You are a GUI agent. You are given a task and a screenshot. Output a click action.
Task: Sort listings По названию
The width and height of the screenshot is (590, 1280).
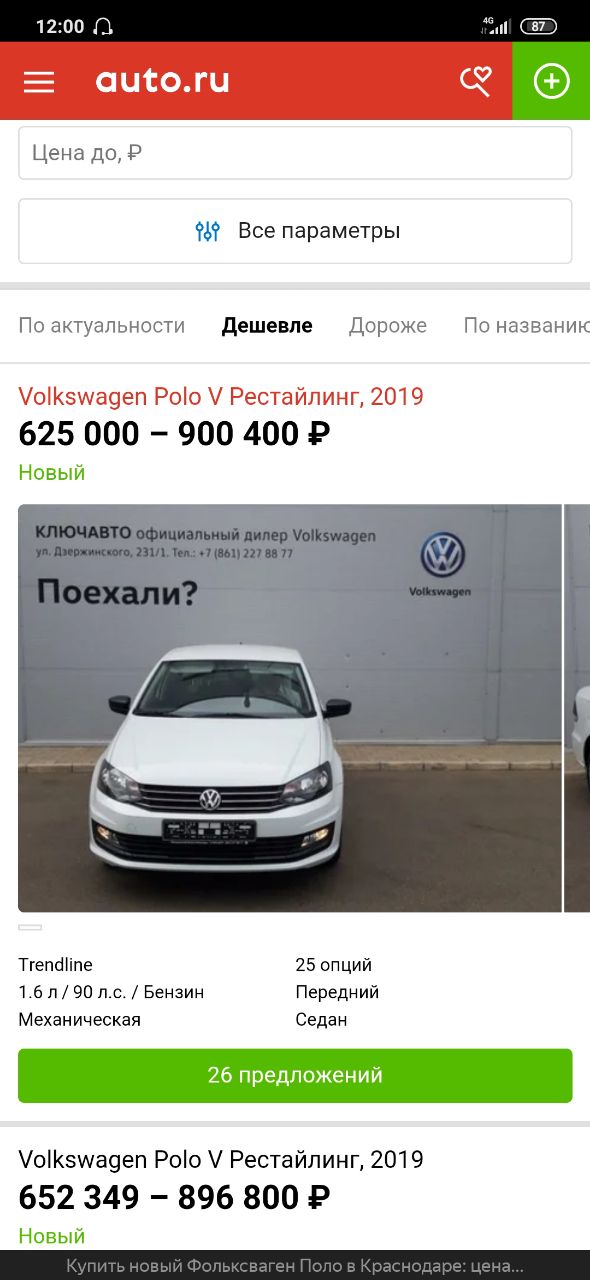pyautogui.click(x=526, y=325)
